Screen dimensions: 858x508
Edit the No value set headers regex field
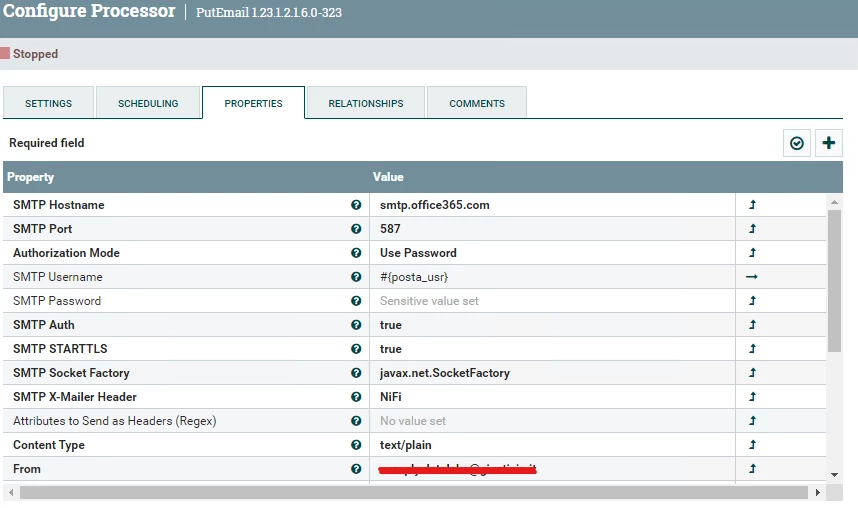pos(552,421)
